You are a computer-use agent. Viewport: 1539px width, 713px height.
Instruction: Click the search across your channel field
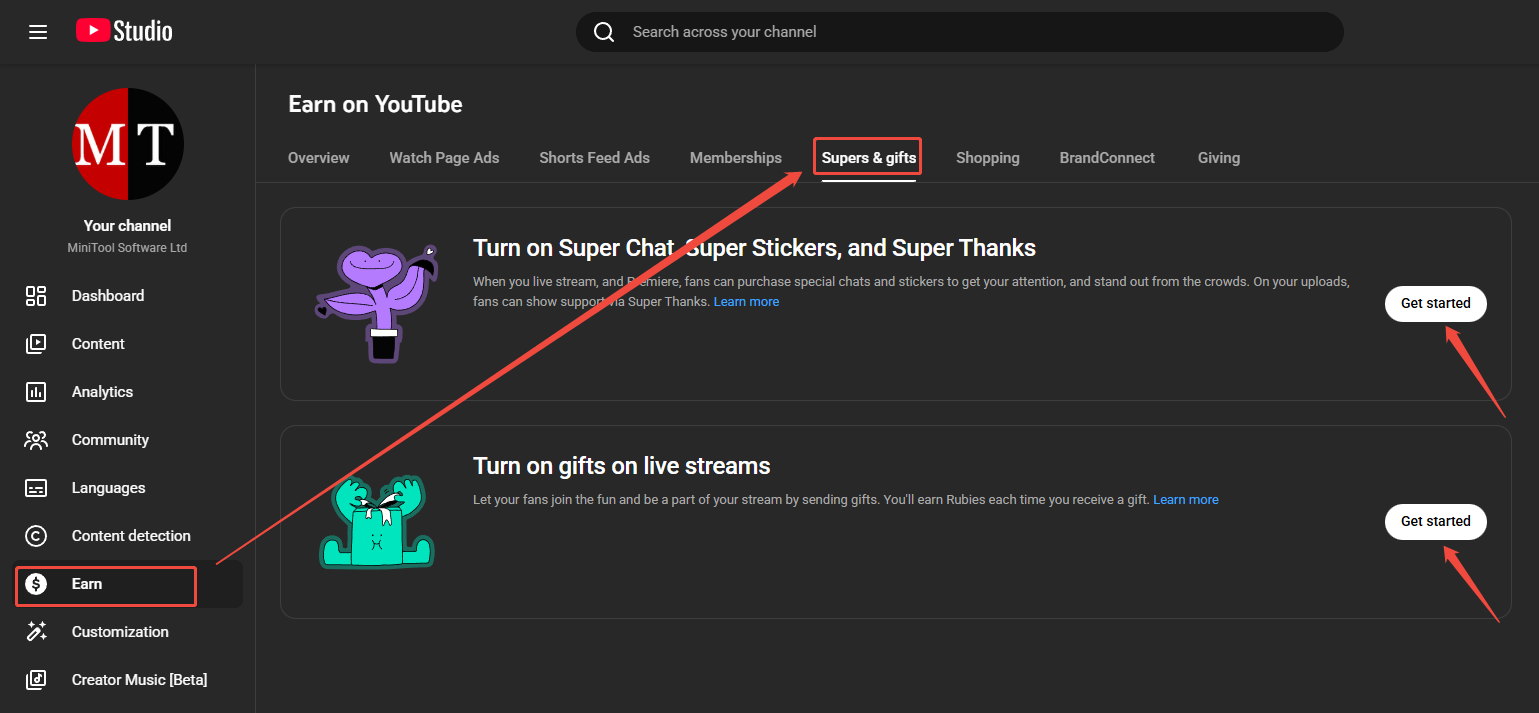(959, 31)
